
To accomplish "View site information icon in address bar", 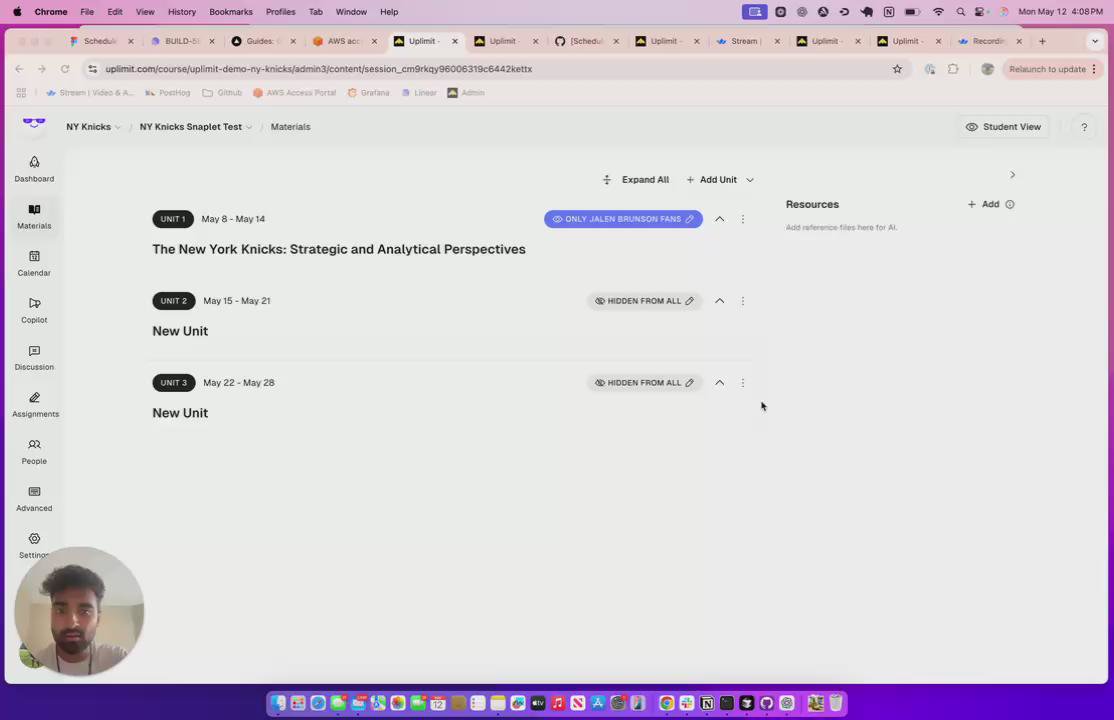I will pos(92,69).
